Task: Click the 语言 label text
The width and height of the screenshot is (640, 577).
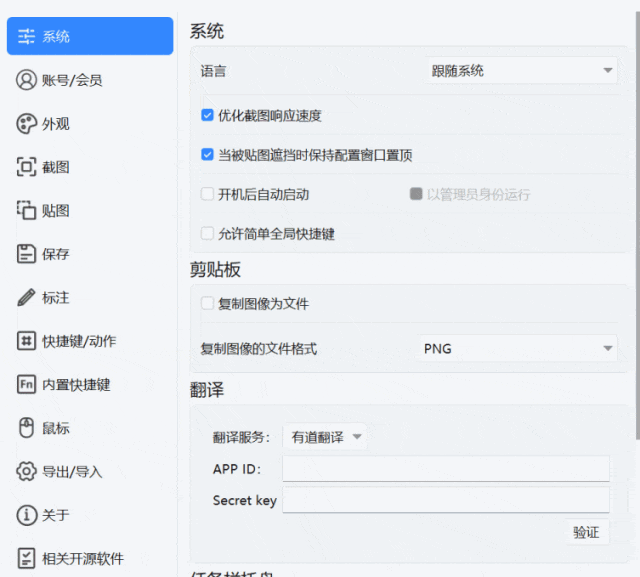Action: click(213, 71)
